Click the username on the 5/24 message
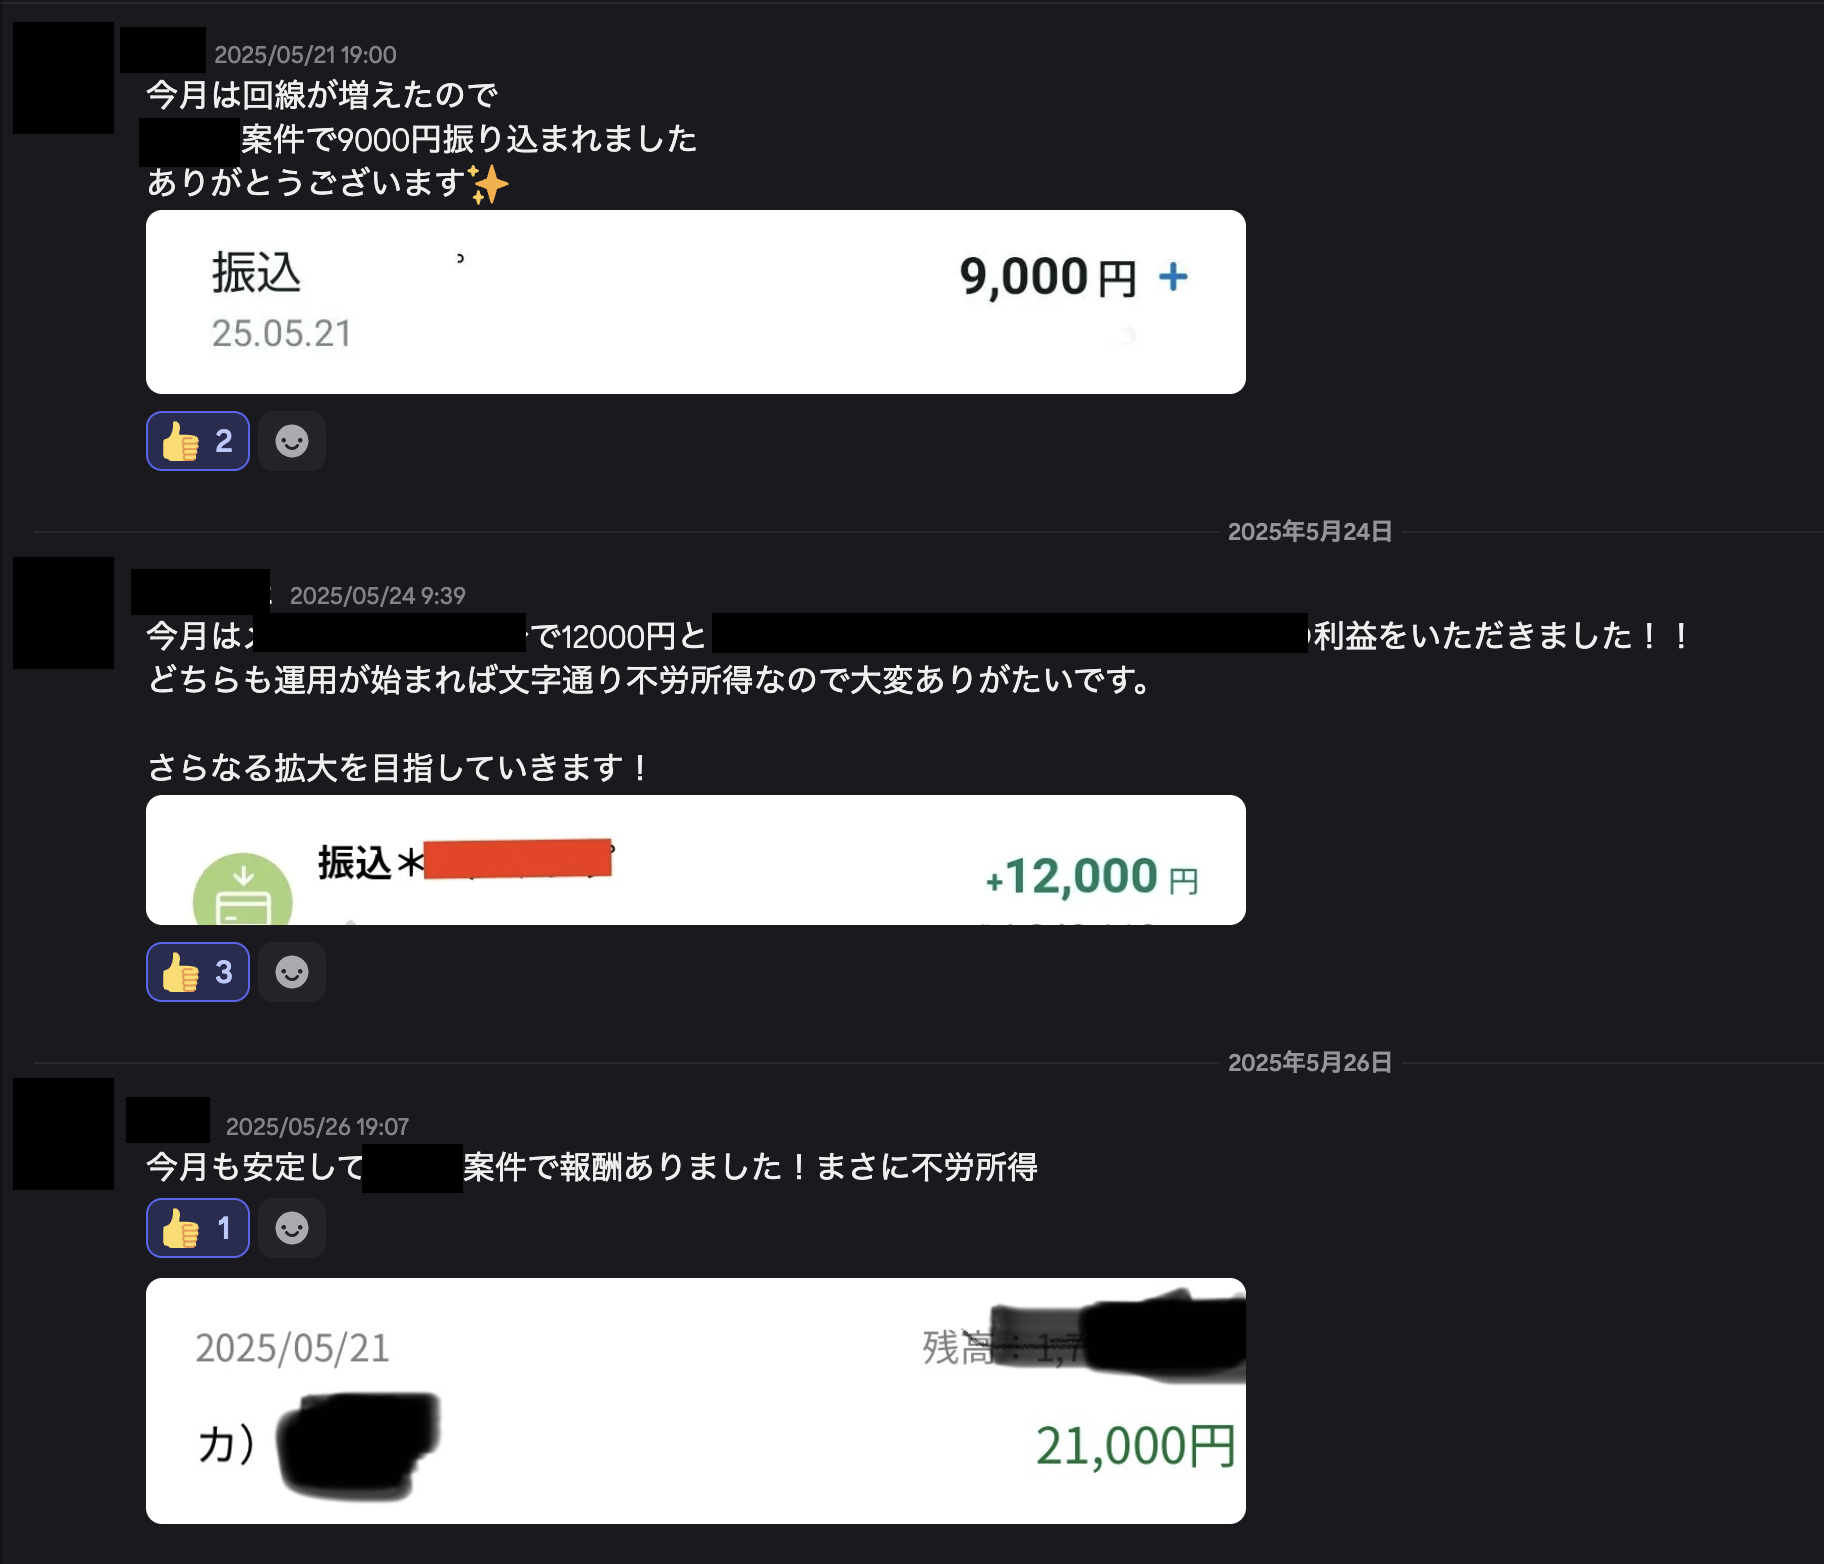This screenshot has width=1824, height=1564. (200, 592)
